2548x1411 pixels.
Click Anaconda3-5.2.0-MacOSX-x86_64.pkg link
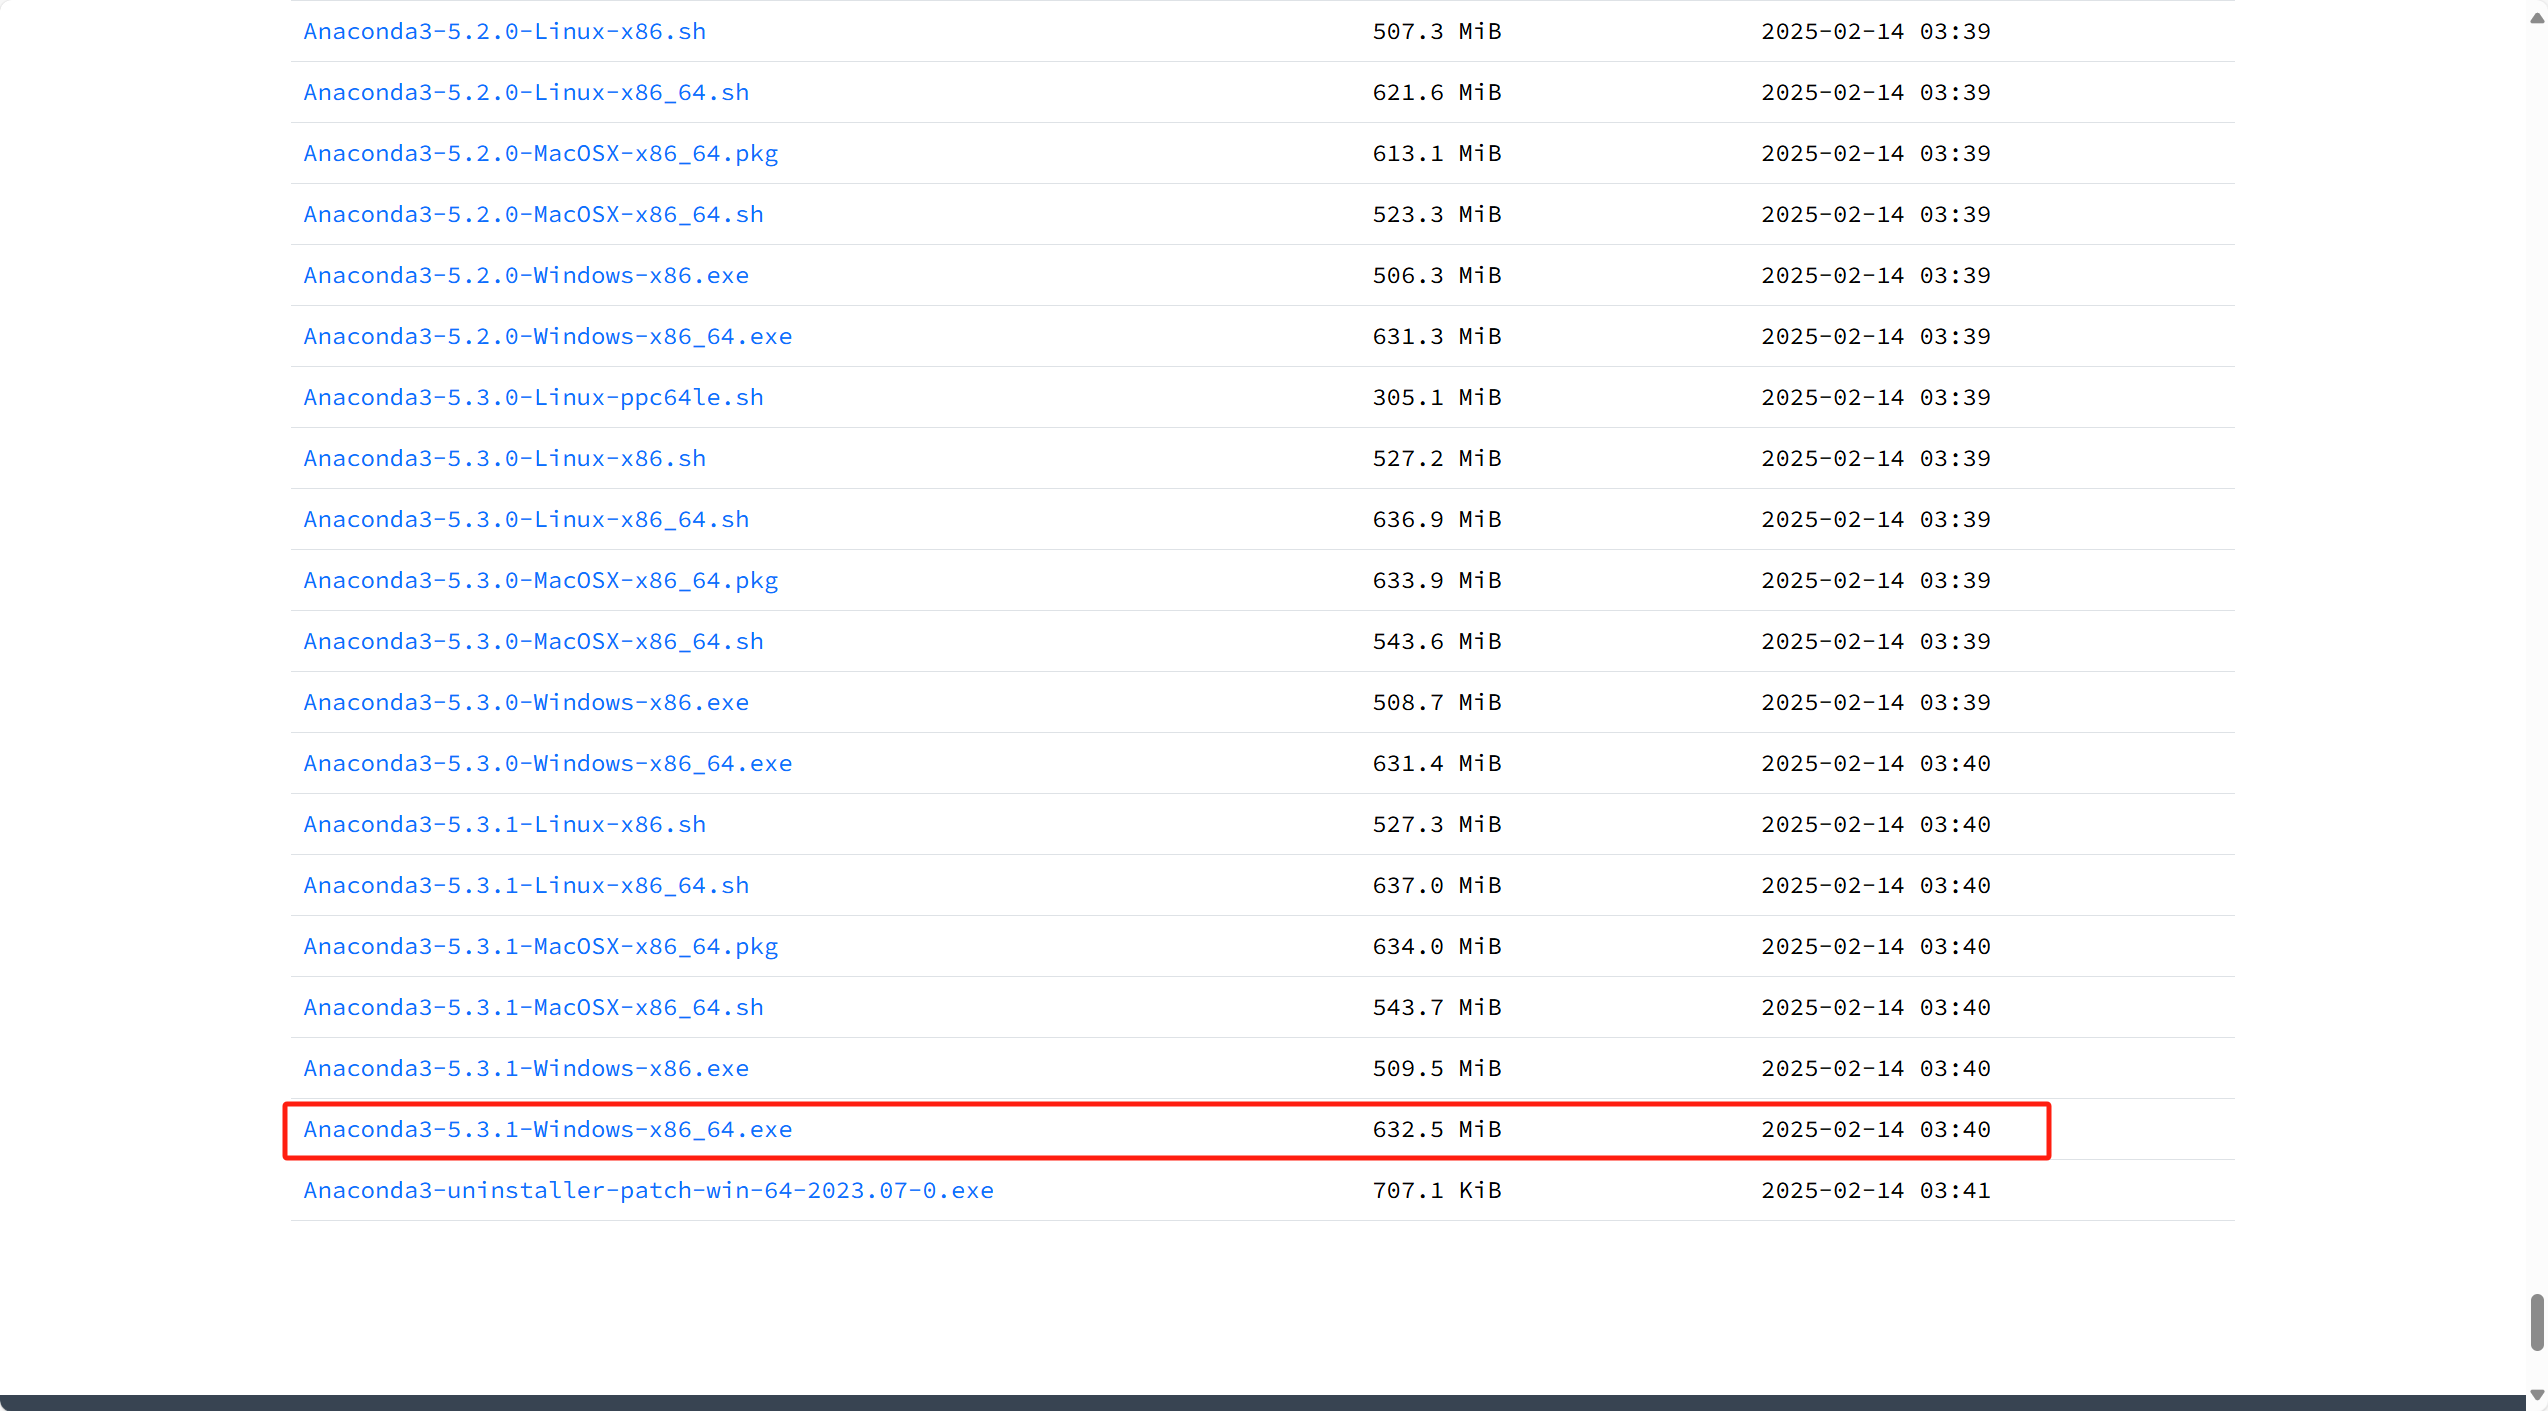tap(540, 153)
